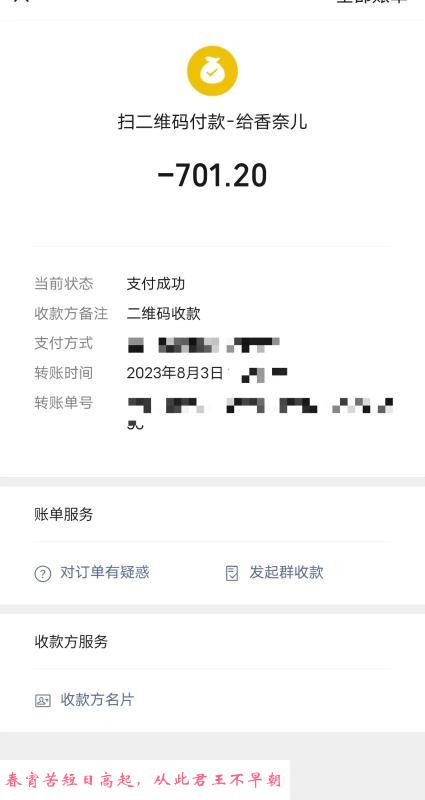Start a group collection via 发起群收款
425x800 pixels.
pyautogui.click(x=286, y=572)
